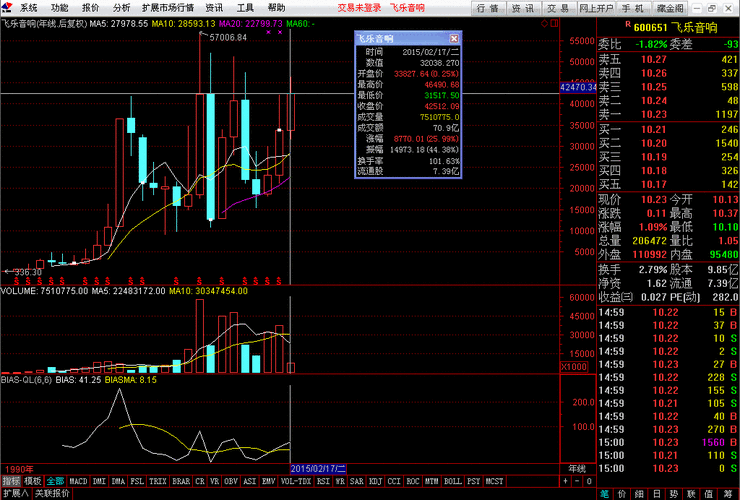Open the 报价 menu

click(x=91, y=8)
